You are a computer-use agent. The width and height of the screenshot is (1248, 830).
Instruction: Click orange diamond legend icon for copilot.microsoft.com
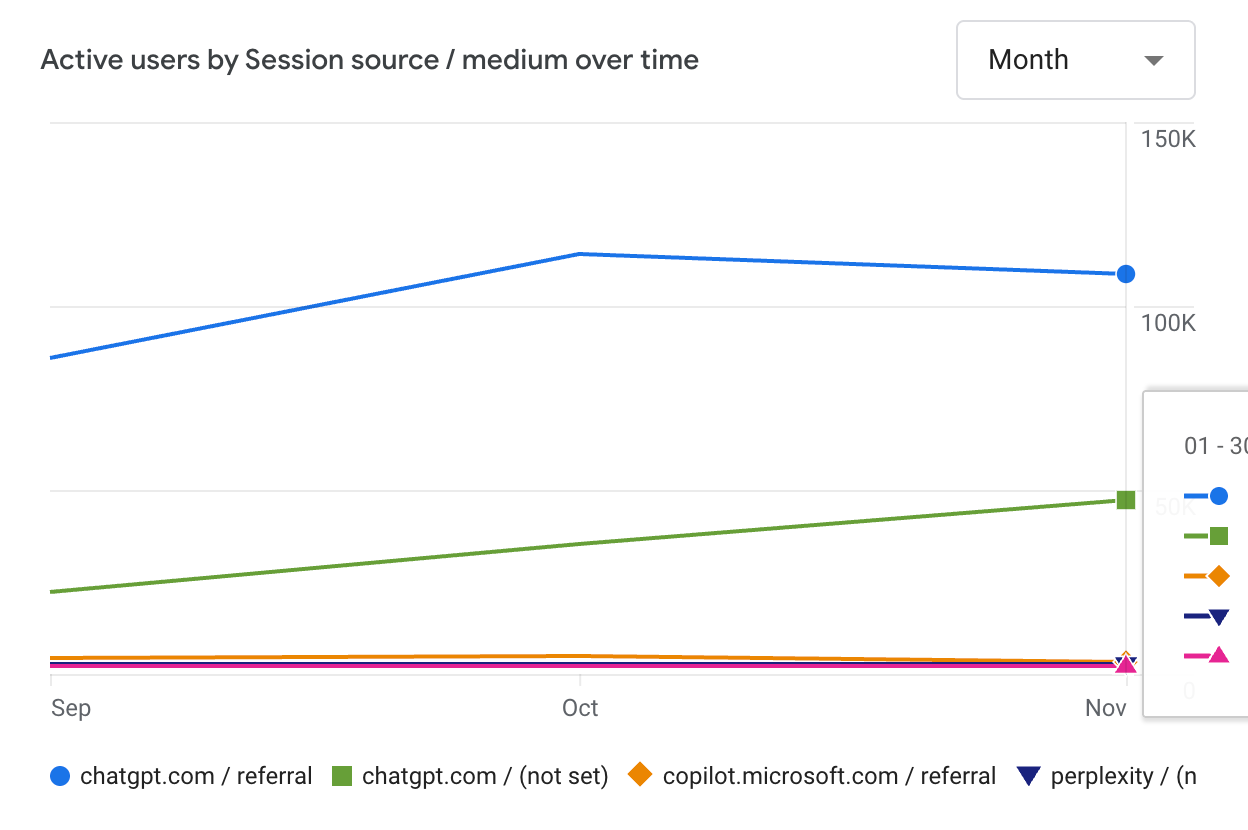pyautogui.click(x=640, y=775)
